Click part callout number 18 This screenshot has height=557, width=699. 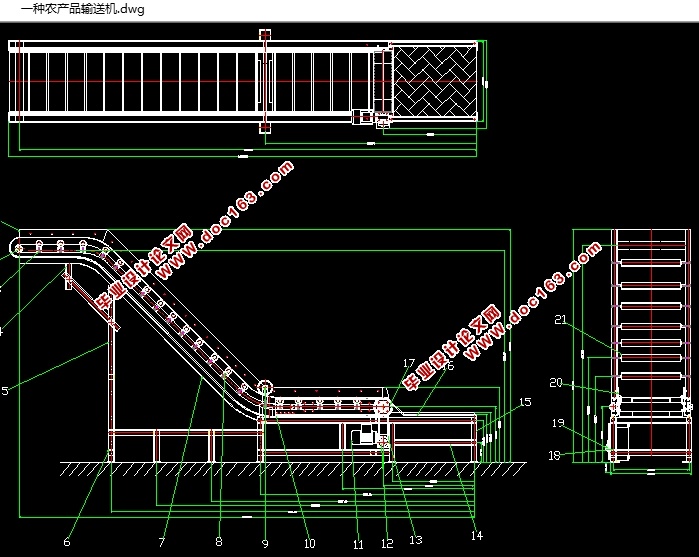click(555, 455)
